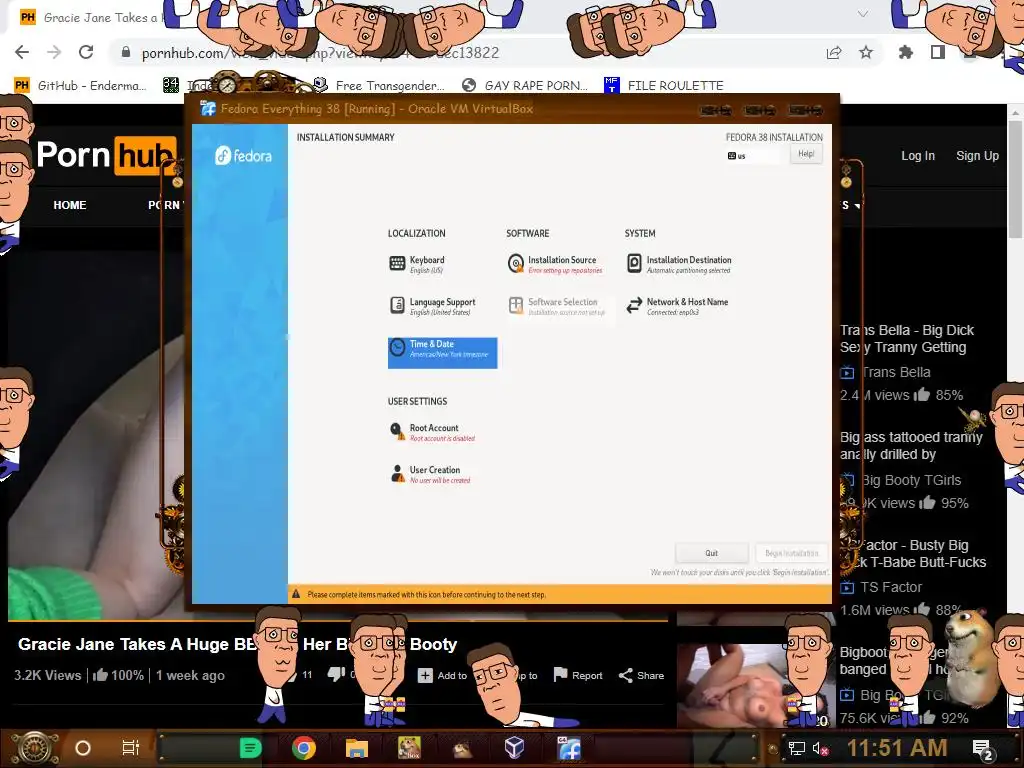Click Sign Up on the website
1024x768 pixels.
(x=977, y=156)
